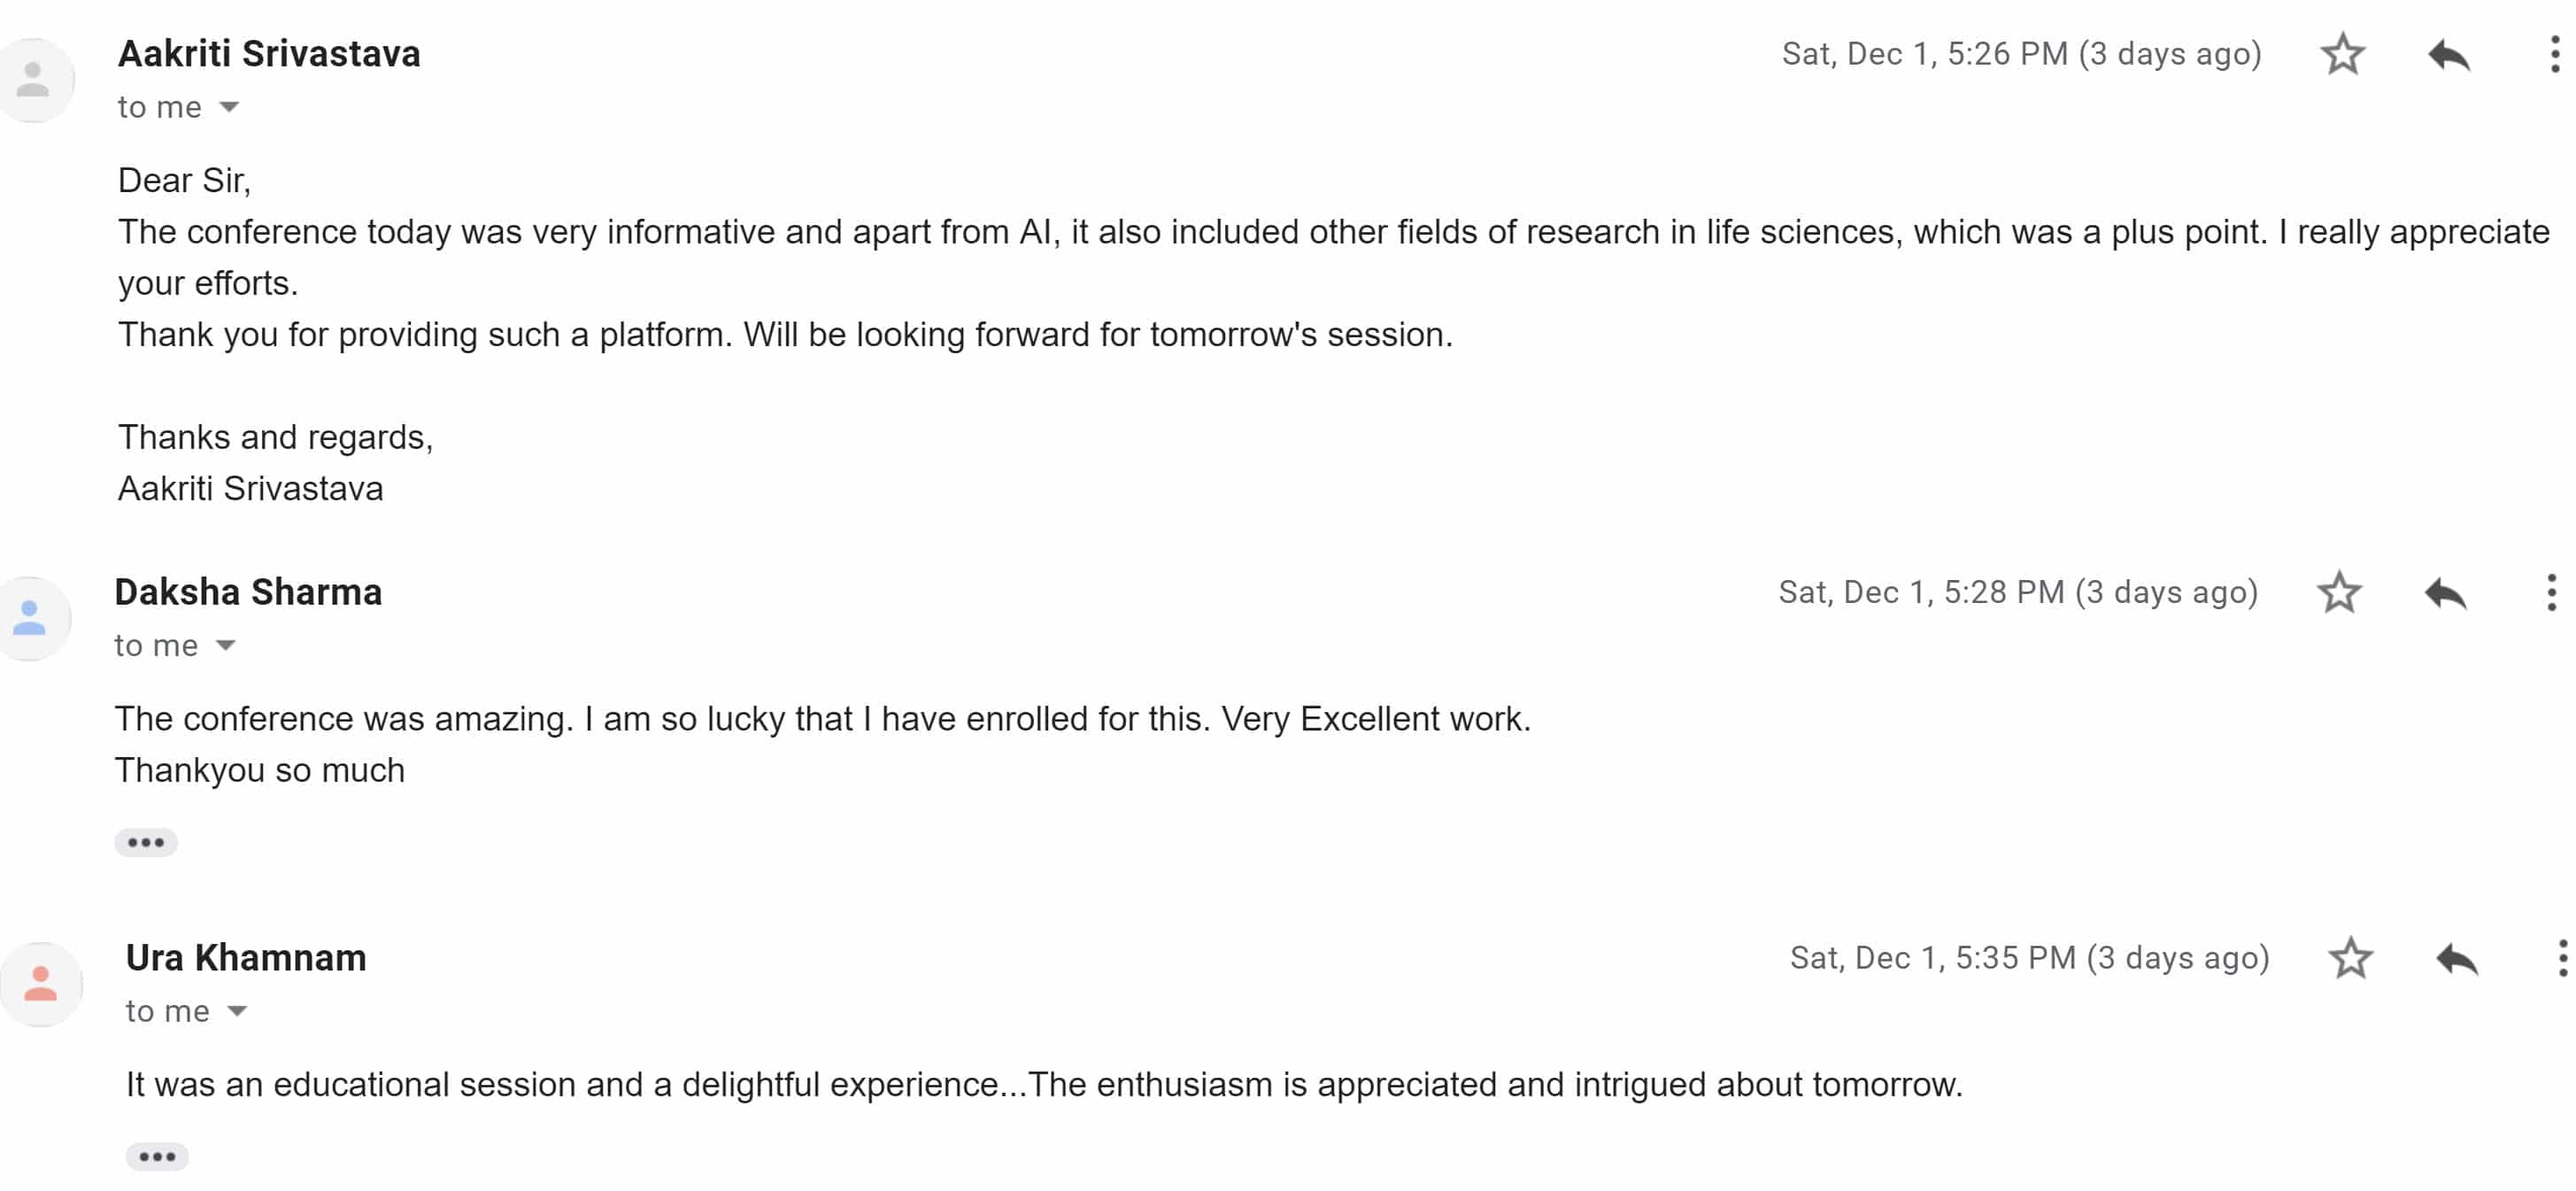This screenshot has height=1191, width=2576.
Task: Expand recipient details under Aakriti Srivastava
Action: [229, 106]
